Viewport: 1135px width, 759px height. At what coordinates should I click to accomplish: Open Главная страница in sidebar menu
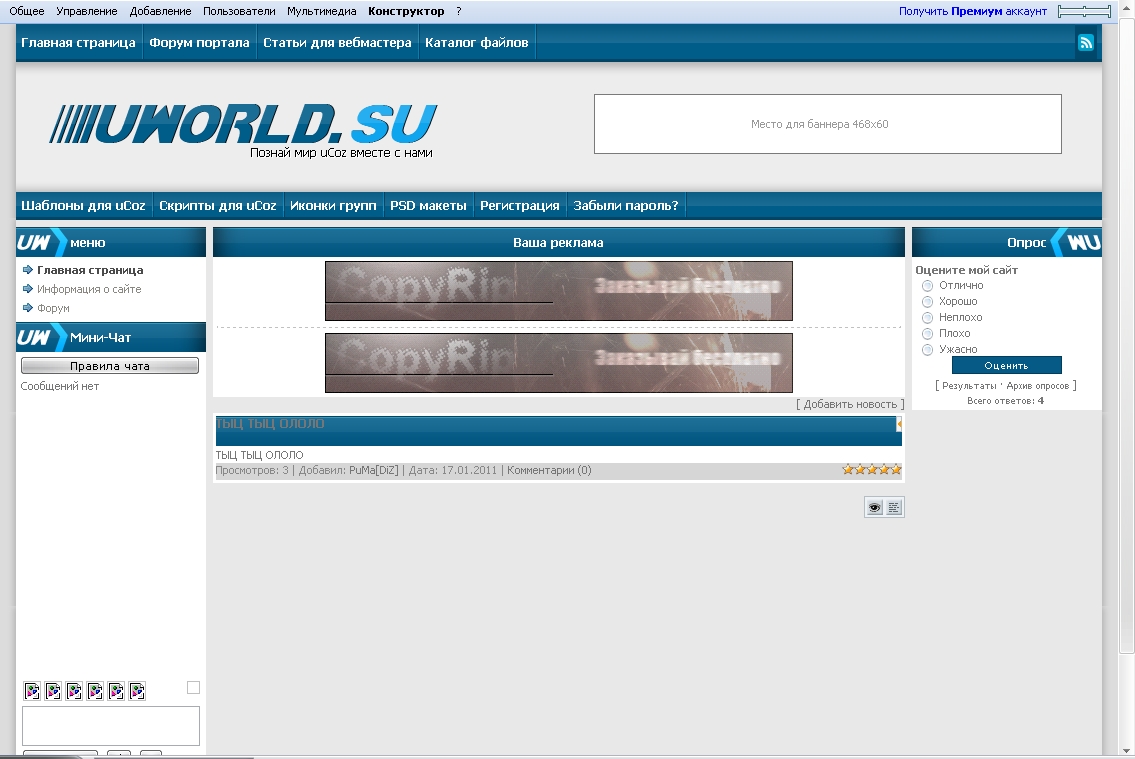pyautogui.click(x=90, y=270)
